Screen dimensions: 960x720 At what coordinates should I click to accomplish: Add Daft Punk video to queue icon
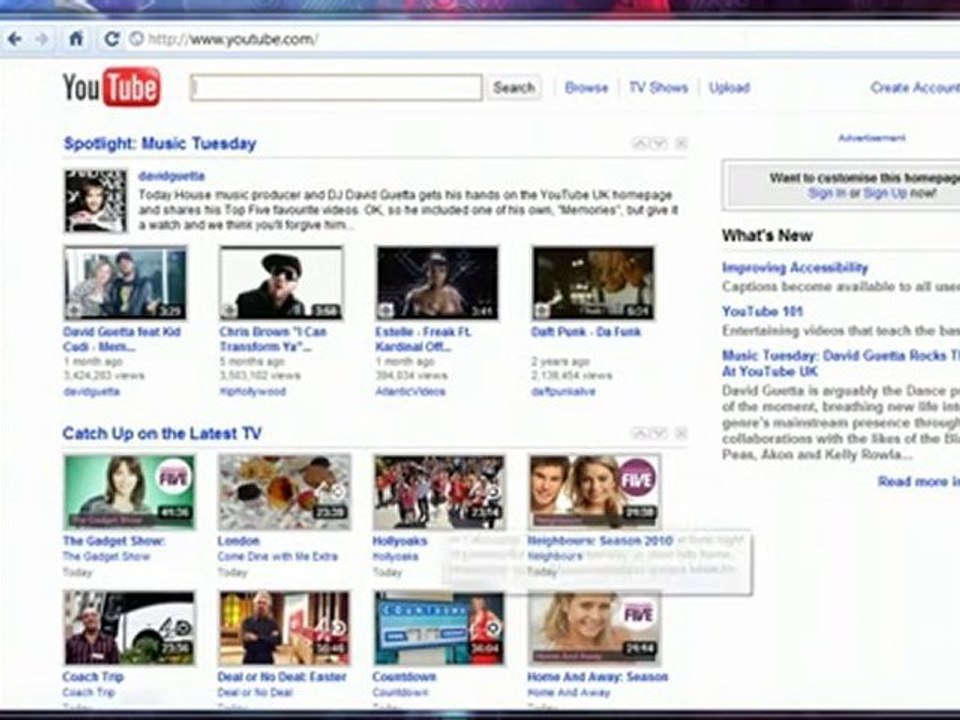[542, 311]
